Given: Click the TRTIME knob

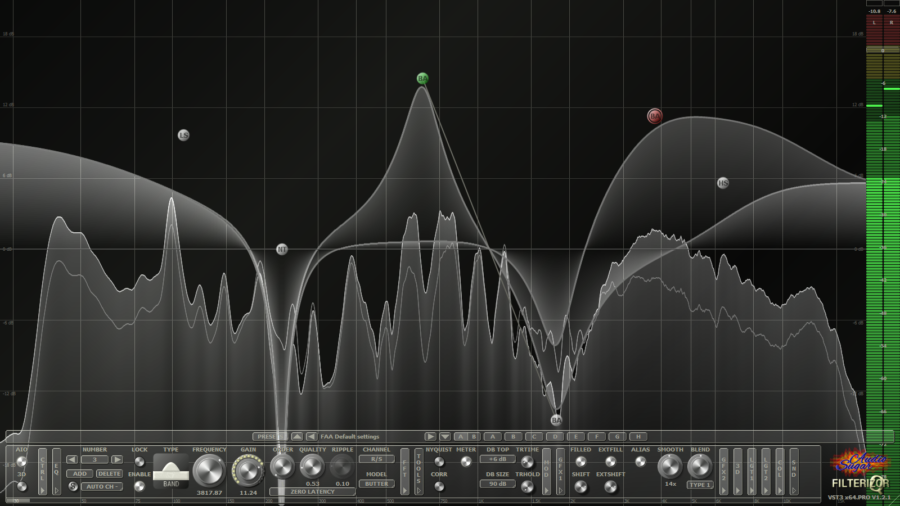Looking at the screenshot, I should click(x=527, y=462).
